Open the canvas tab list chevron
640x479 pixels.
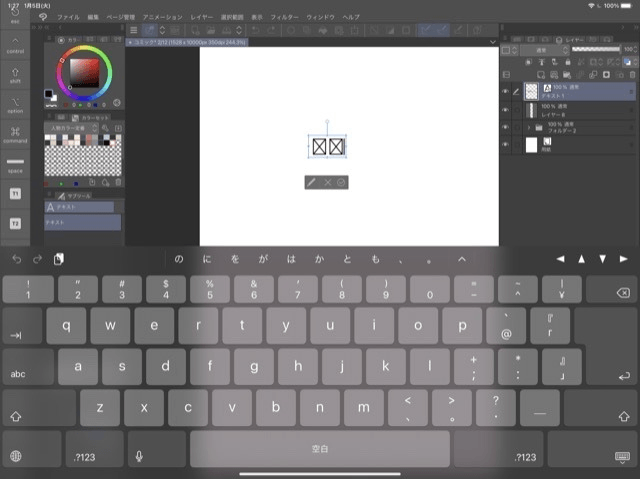tap(493, 42)
